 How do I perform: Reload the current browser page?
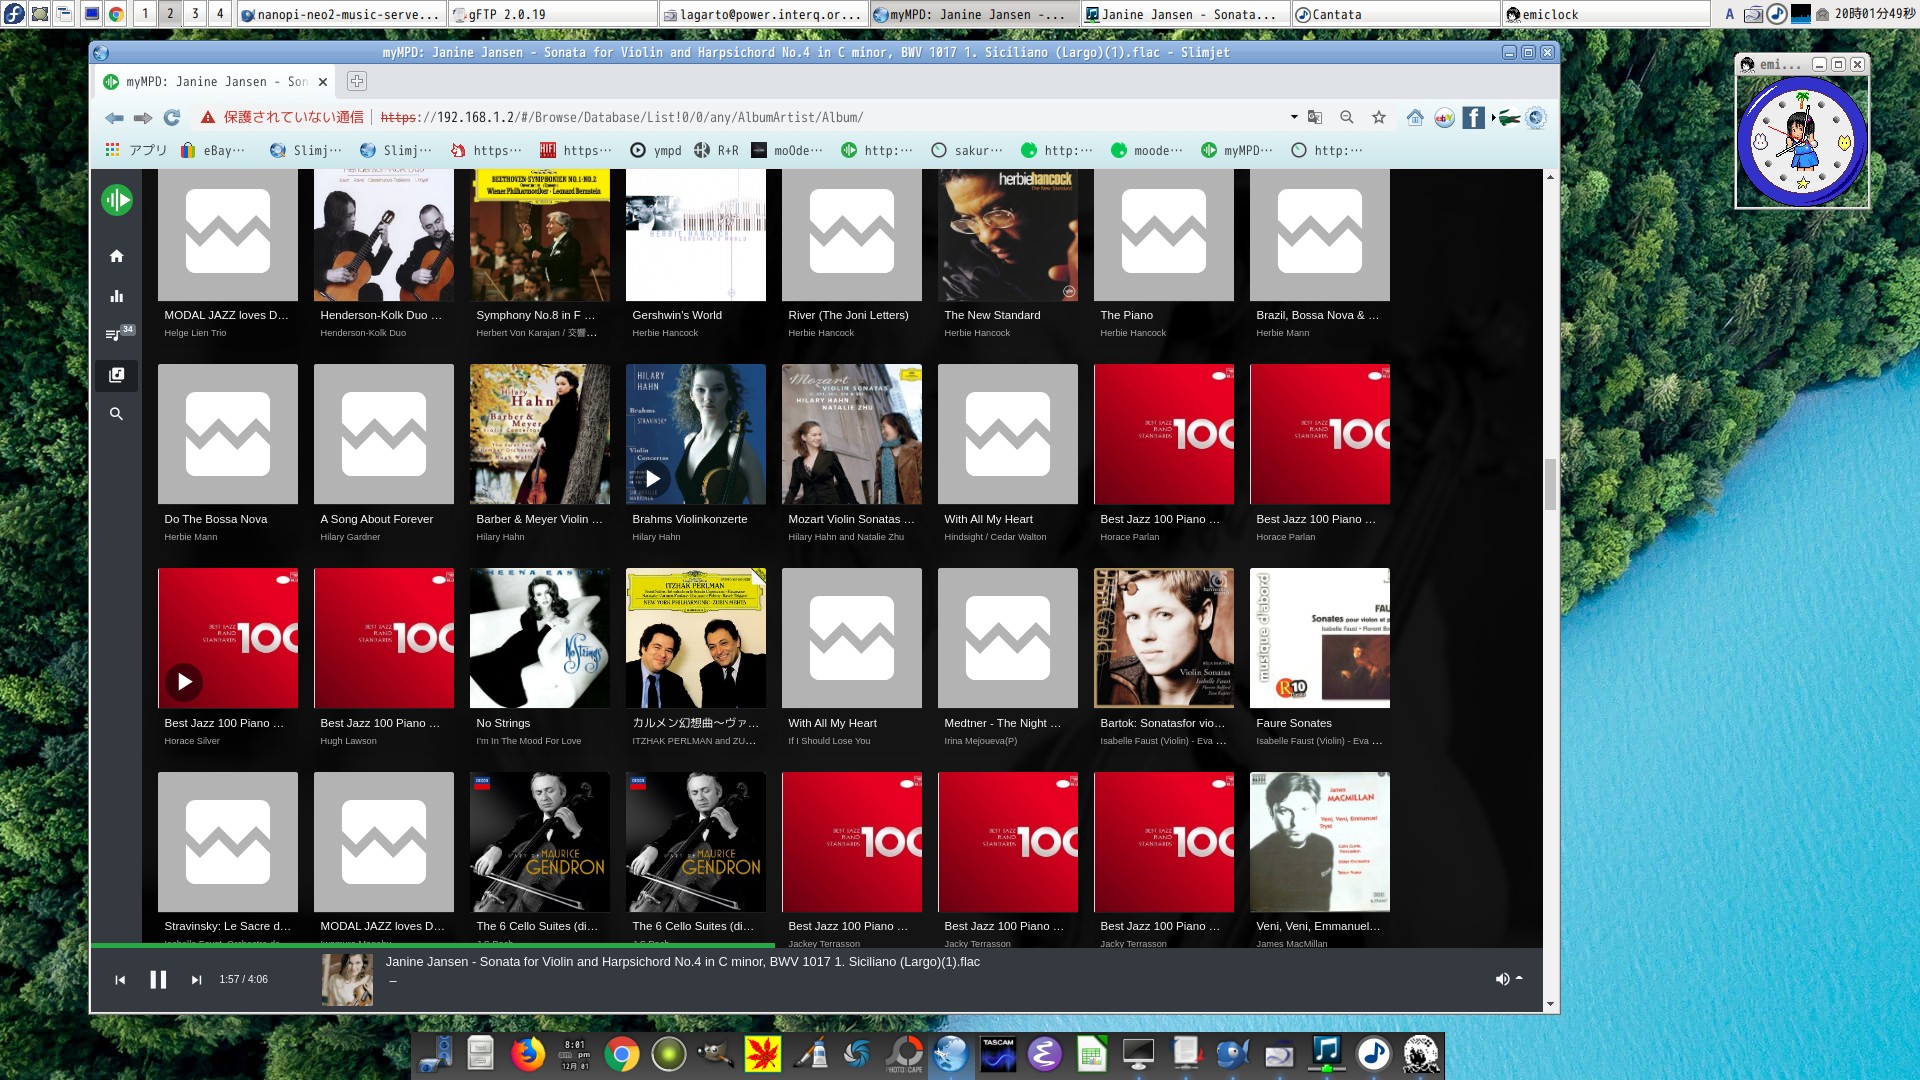(x=172, y=117)
